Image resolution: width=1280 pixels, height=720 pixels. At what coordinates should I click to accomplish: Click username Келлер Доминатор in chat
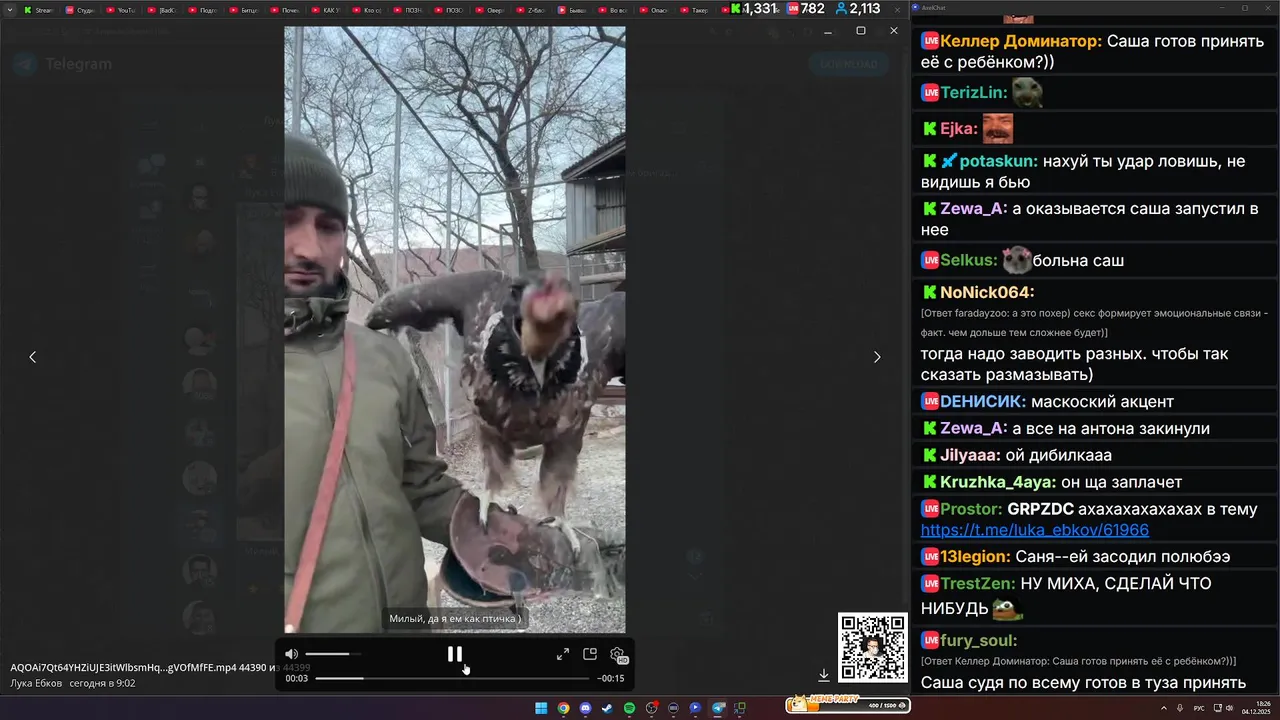(1021, 41)
